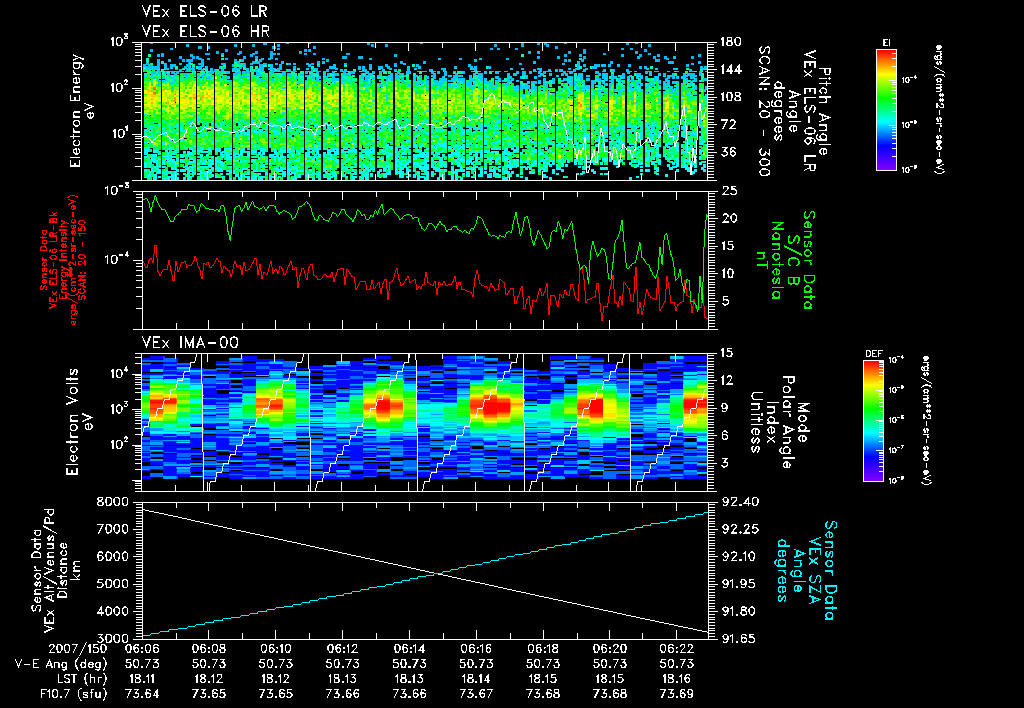The width and height of the screenshot is (1024, 708).
Task: Click the 'Electron Volts eV' axis label
Action: click(x=78, y=422)
